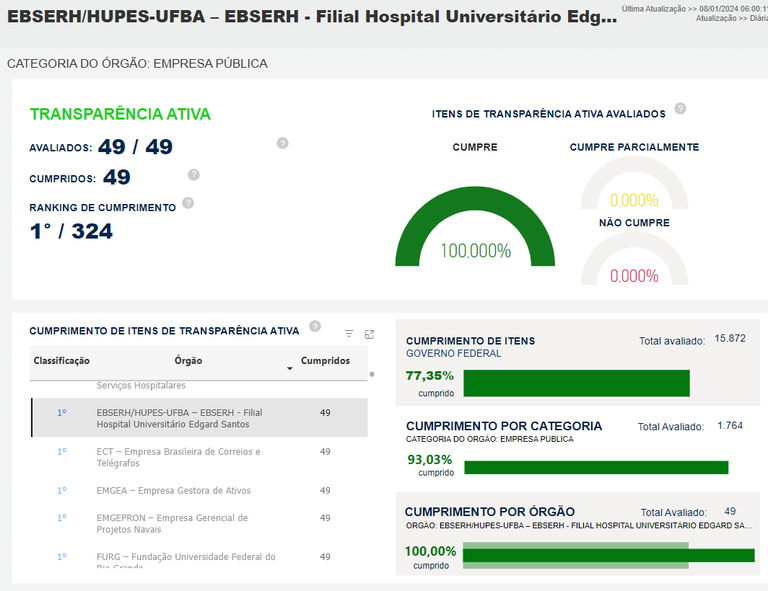Click the Cumpridos value 49 in ECT row
The width and height of the screenshot is (768, 591).
pos(325,451)
